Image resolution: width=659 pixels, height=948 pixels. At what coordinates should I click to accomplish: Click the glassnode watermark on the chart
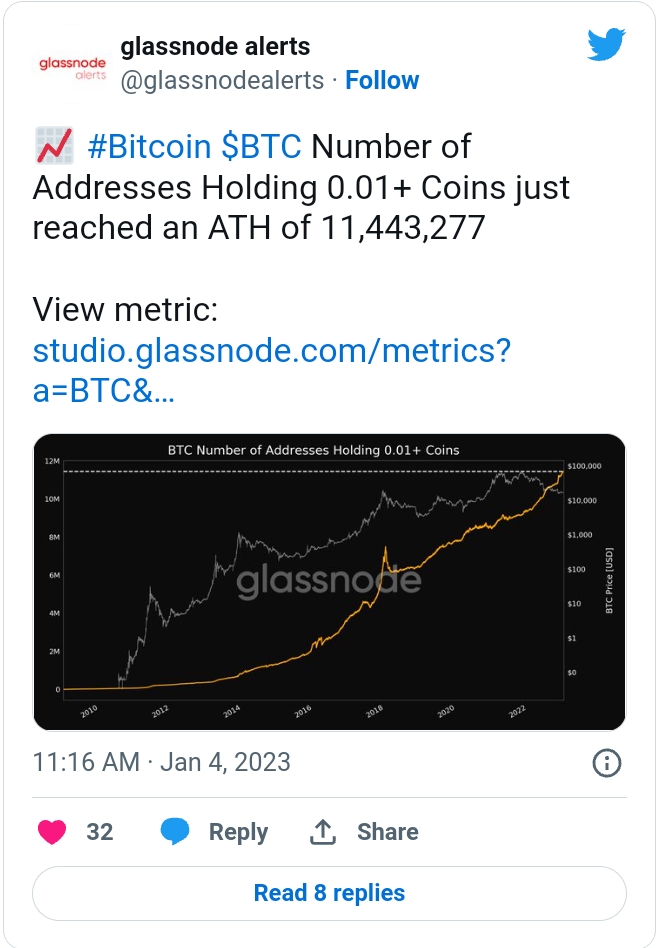tap(329, 581)
